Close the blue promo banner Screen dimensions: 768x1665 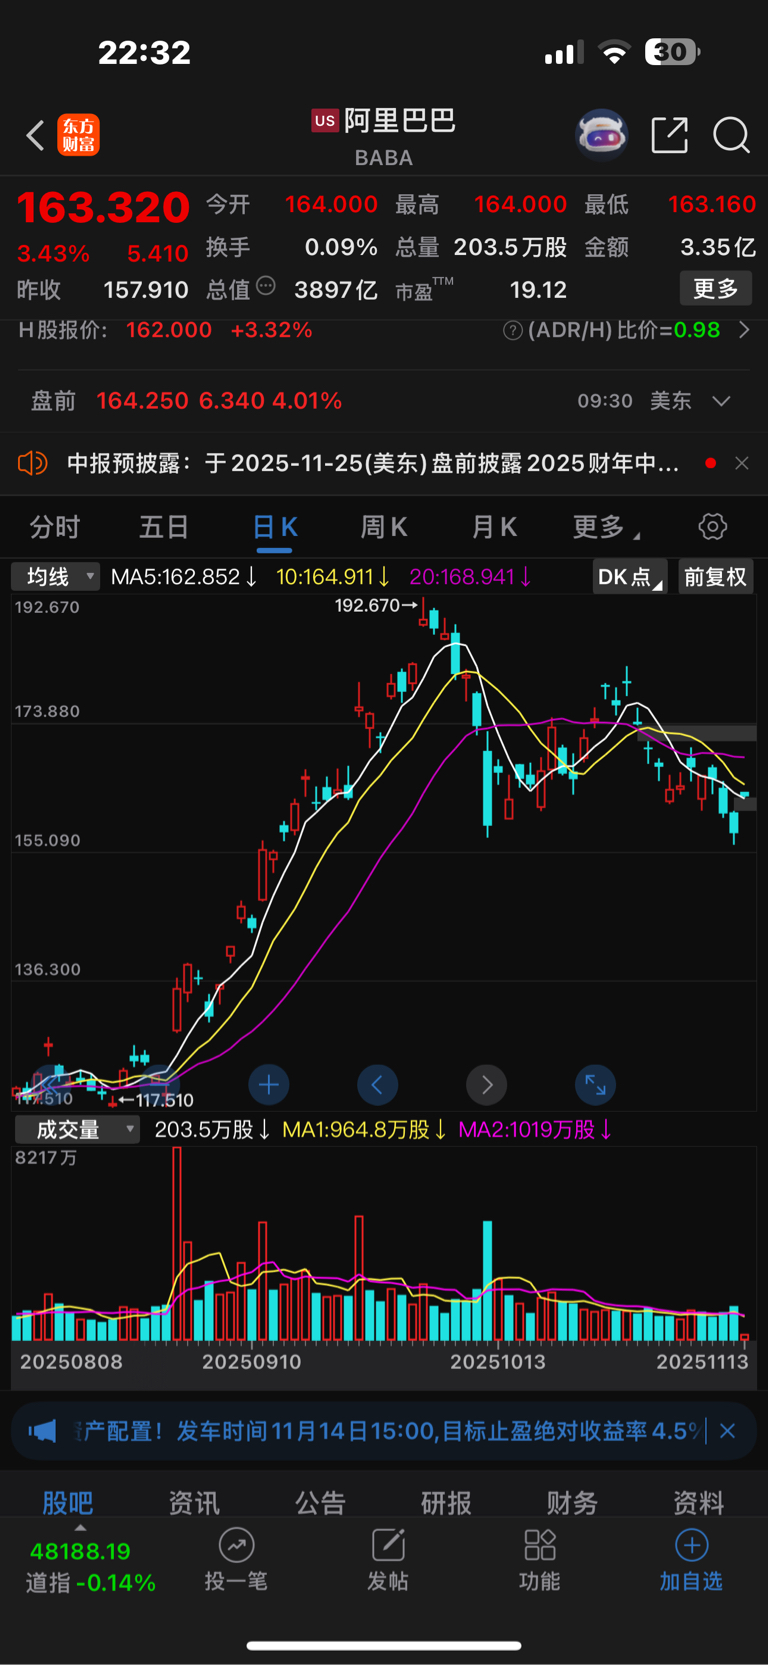pyautogui.click(x=728, y=1431)
